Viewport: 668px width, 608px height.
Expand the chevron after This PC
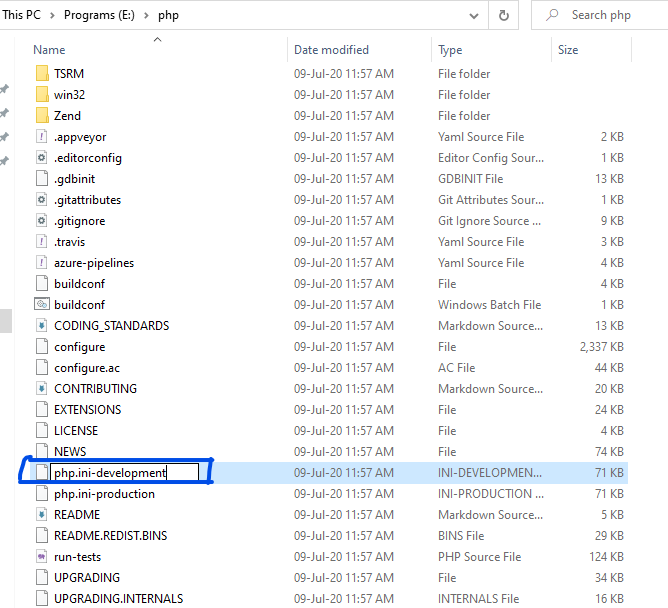pyautogui.click(x=52, y=15)
